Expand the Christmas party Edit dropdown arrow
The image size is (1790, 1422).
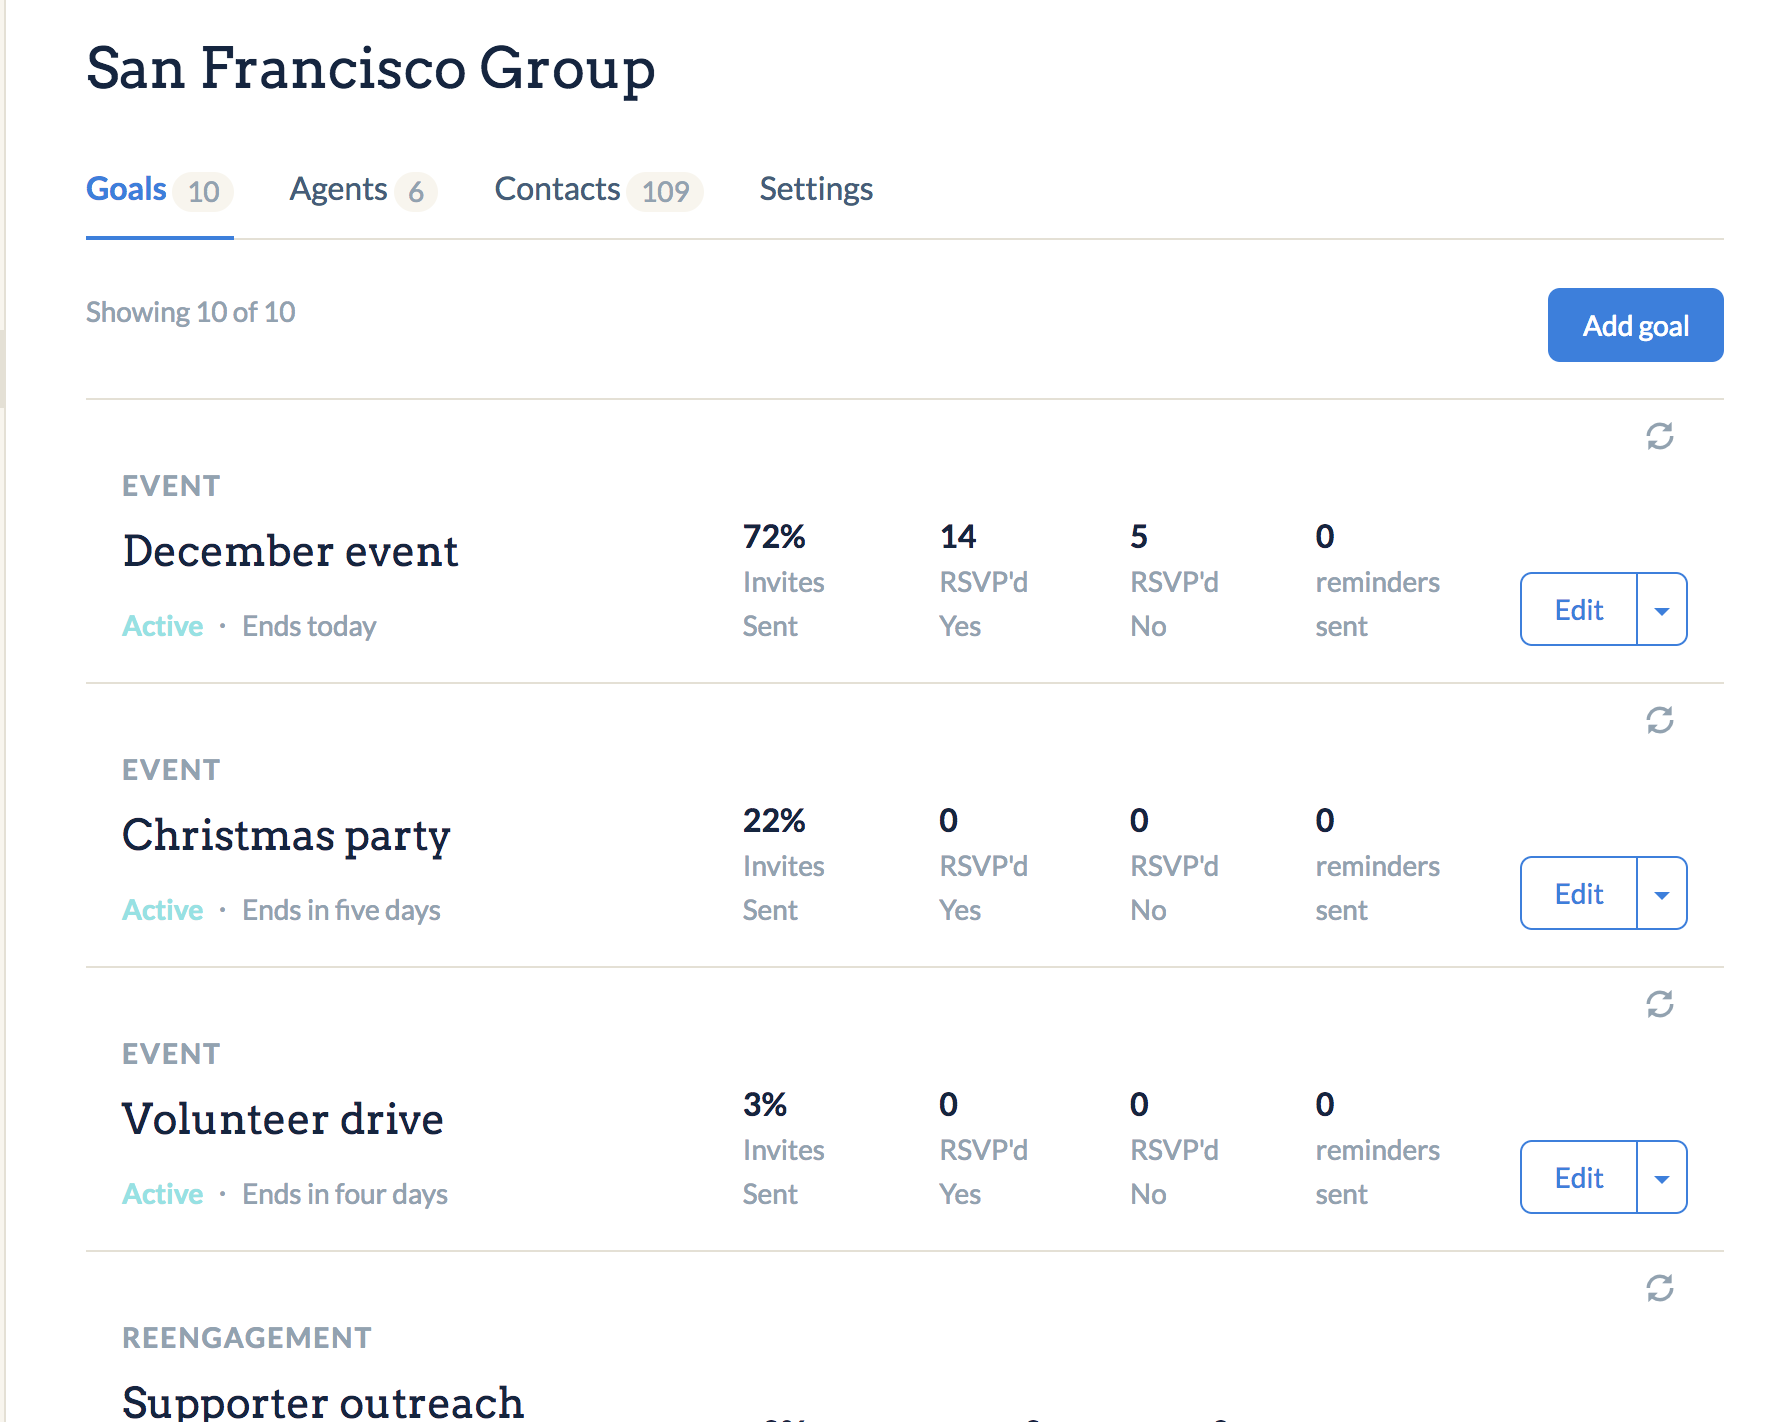pos(1662,893)
